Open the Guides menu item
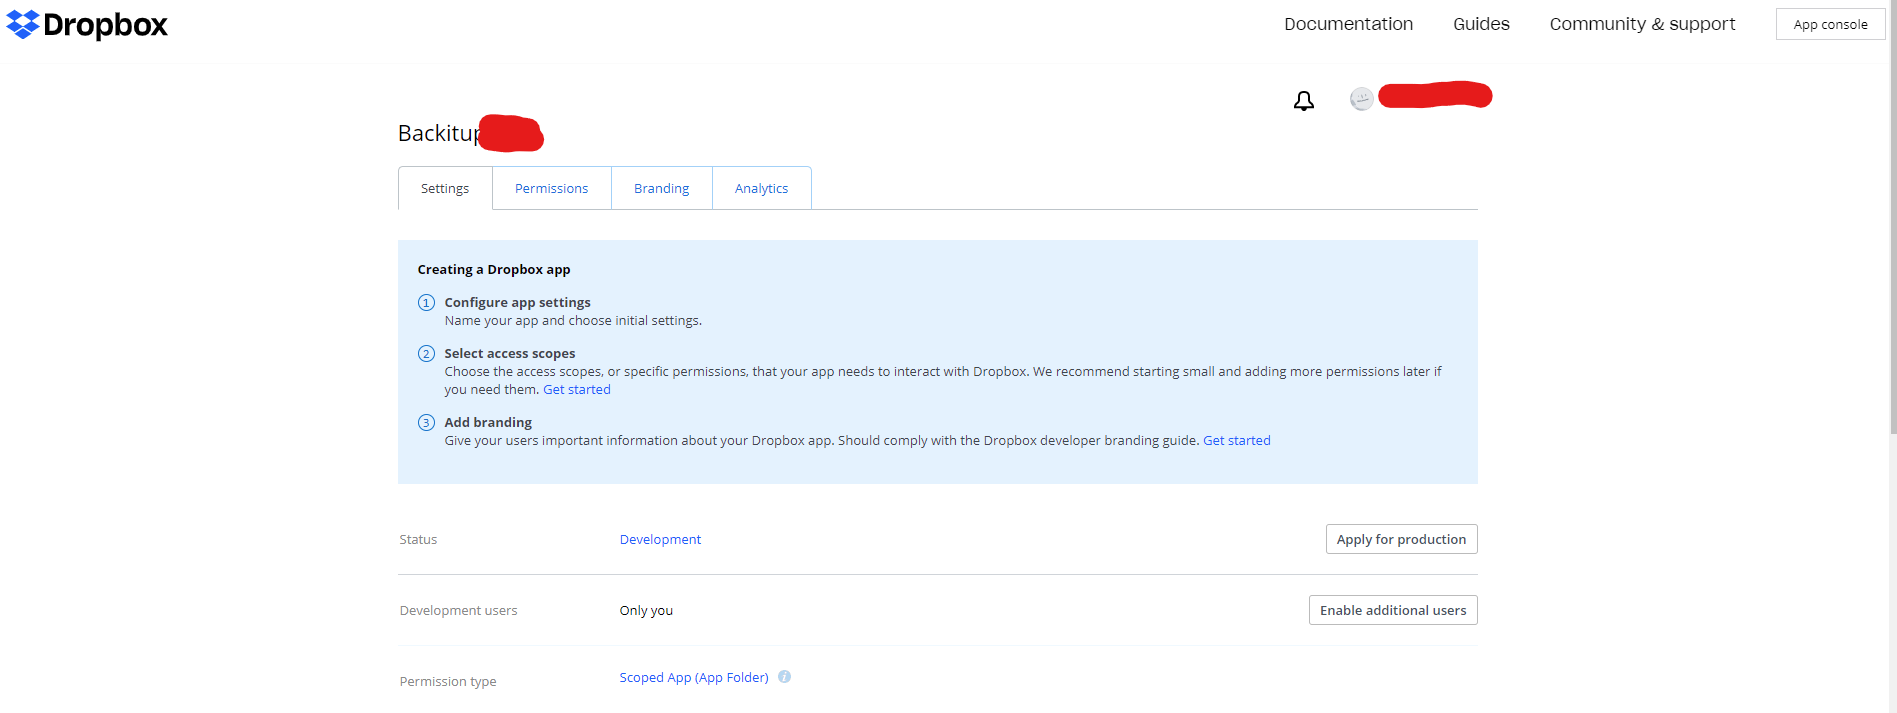 click(1481, 24)
